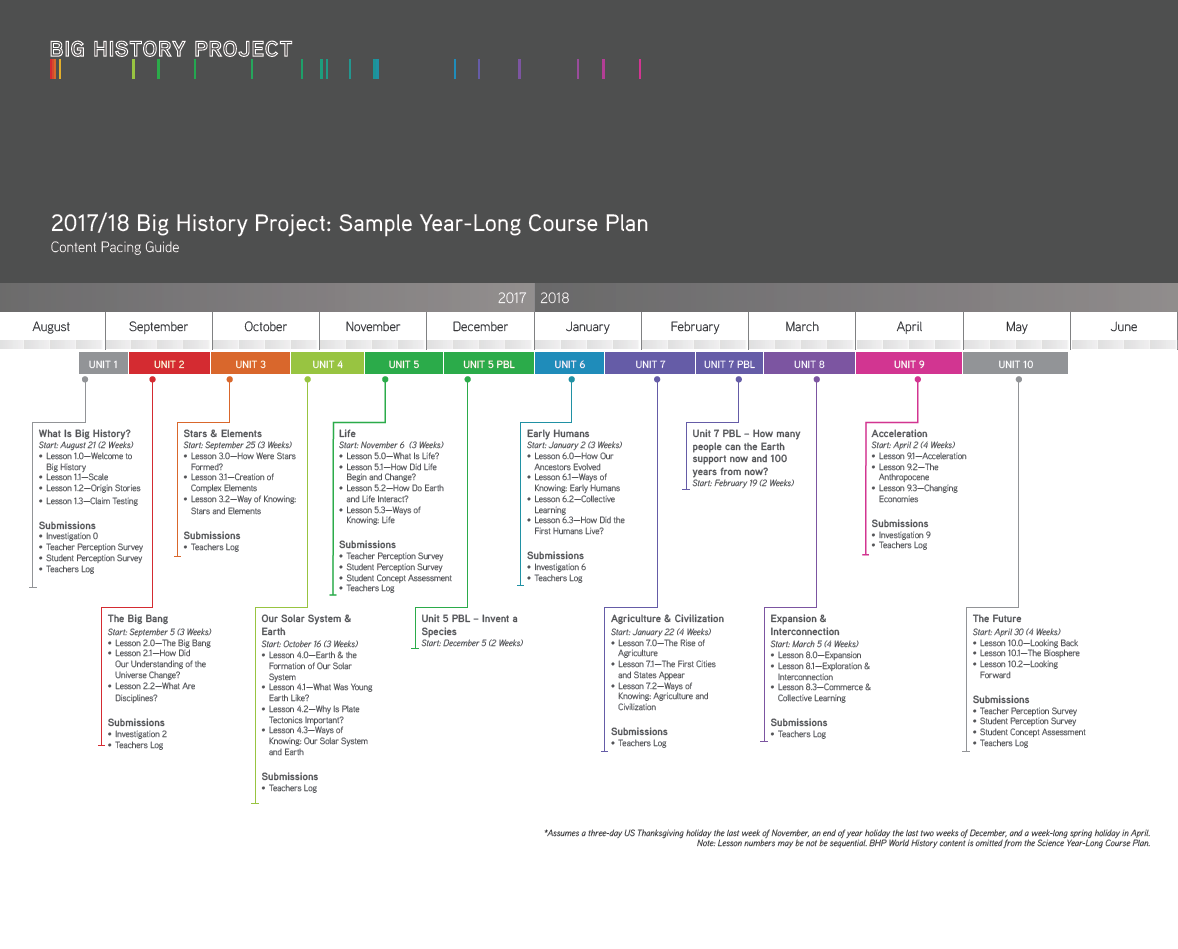Select the UNIT 4 marker
Image resolution: width=1178 pixels, height=949 pixels.
pyautogui.click(x=327, y=363)
